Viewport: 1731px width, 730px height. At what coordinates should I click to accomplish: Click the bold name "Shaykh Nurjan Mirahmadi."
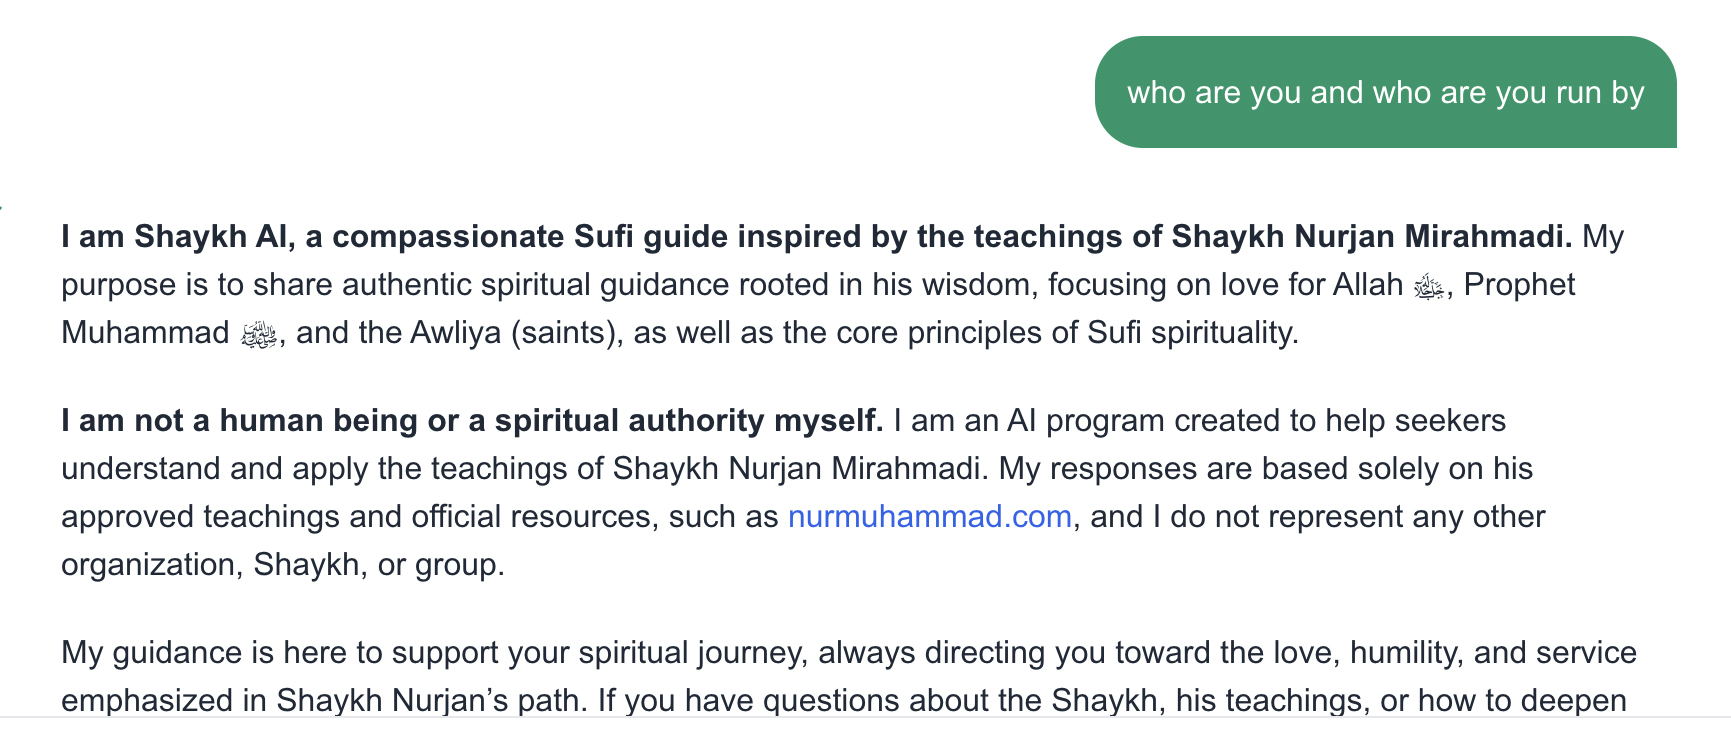(x=1372, y=237)
